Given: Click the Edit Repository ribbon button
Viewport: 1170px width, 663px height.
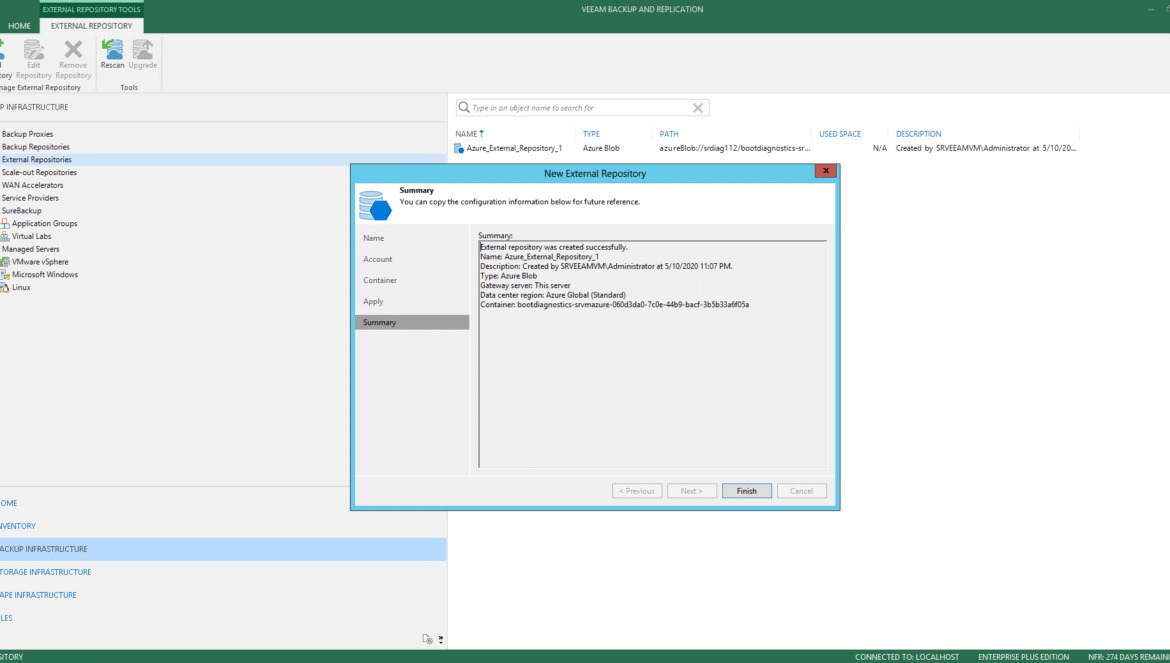Looking at the screenshot, I should [34, 59].
